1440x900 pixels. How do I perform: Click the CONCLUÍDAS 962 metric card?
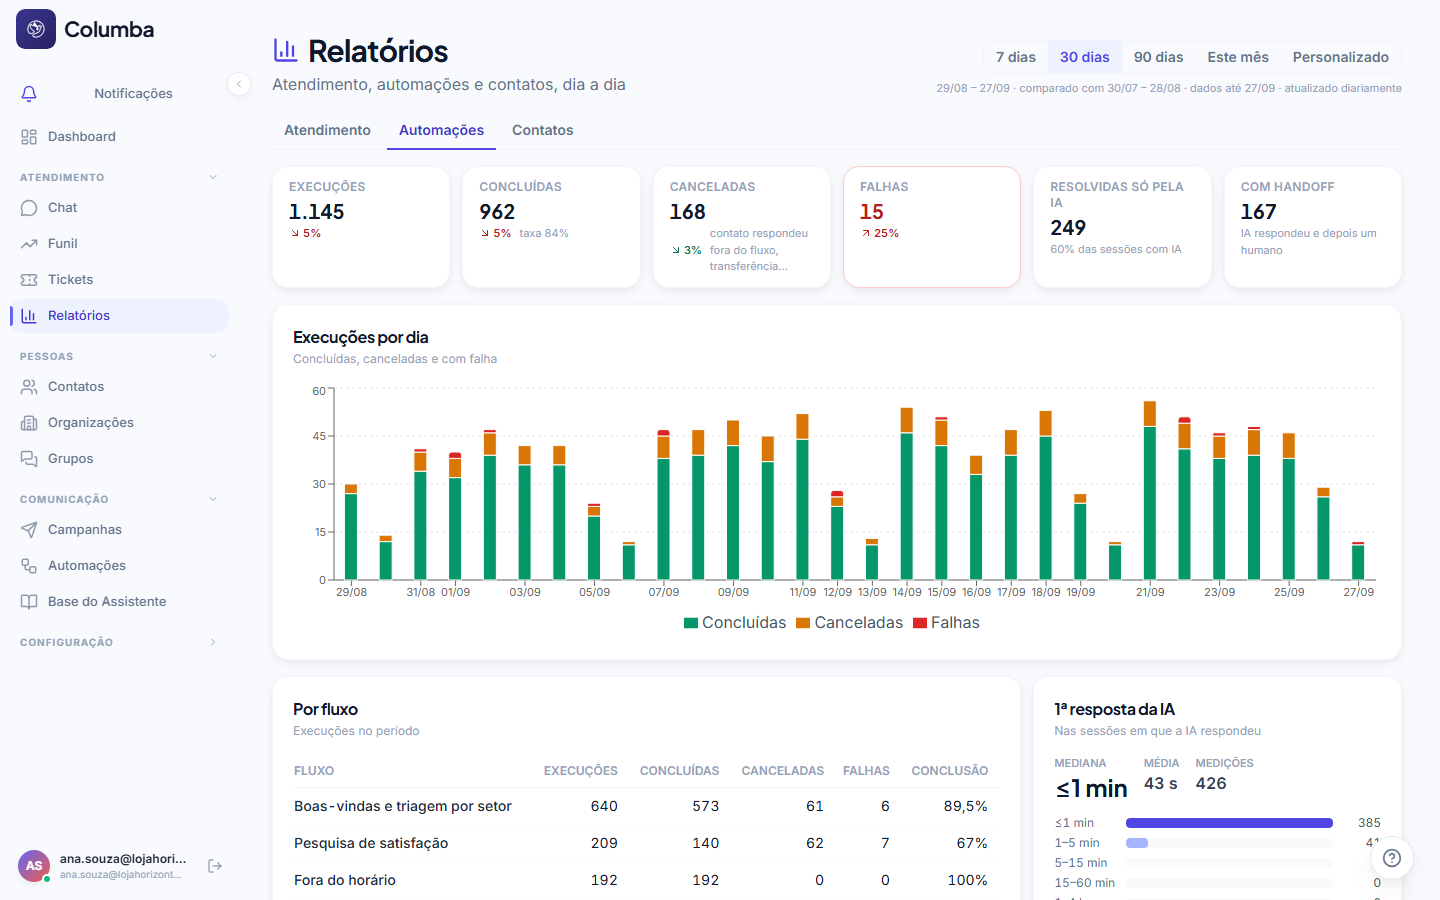click(551, 227)
